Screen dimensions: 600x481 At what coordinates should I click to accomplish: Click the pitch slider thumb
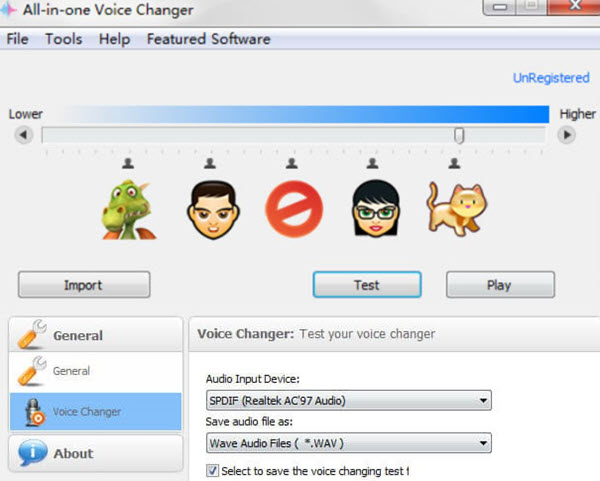[459, 135]
